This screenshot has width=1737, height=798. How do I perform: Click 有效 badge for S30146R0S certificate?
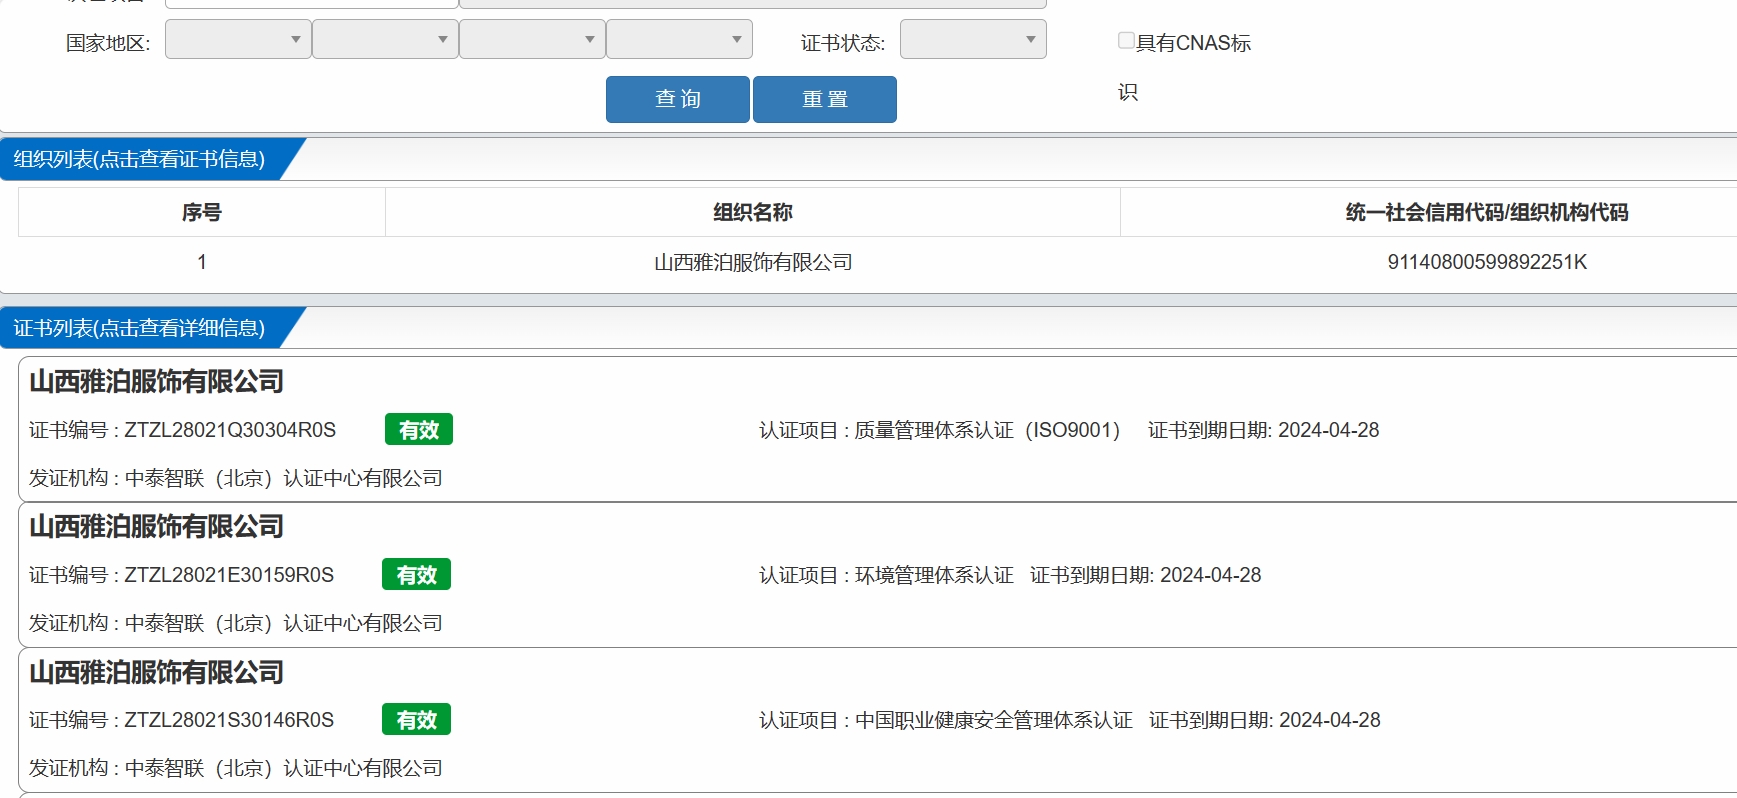pos(416,719)
